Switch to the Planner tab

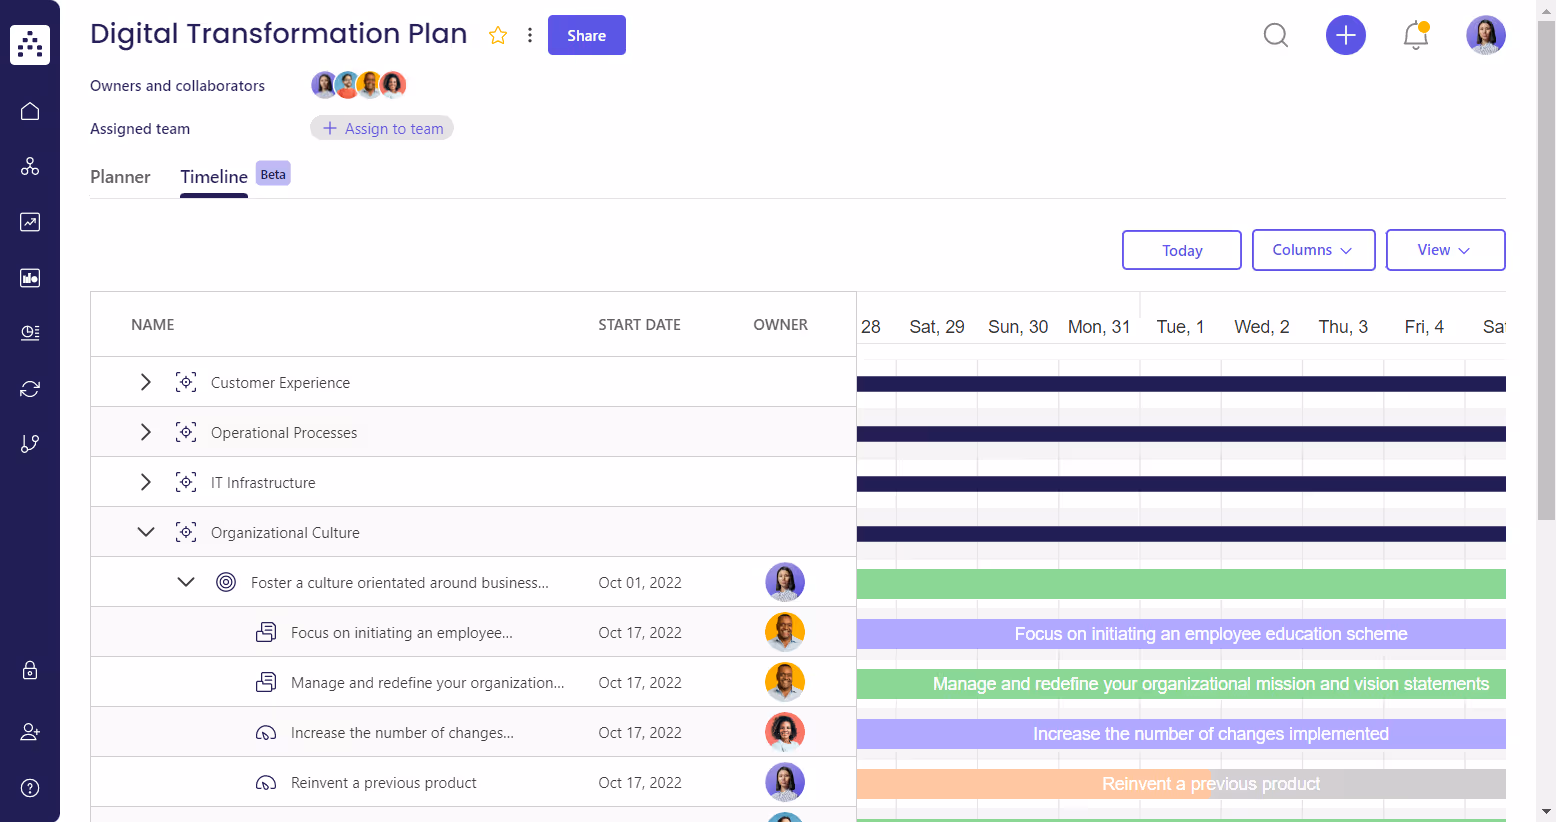[x=120, y=177]
